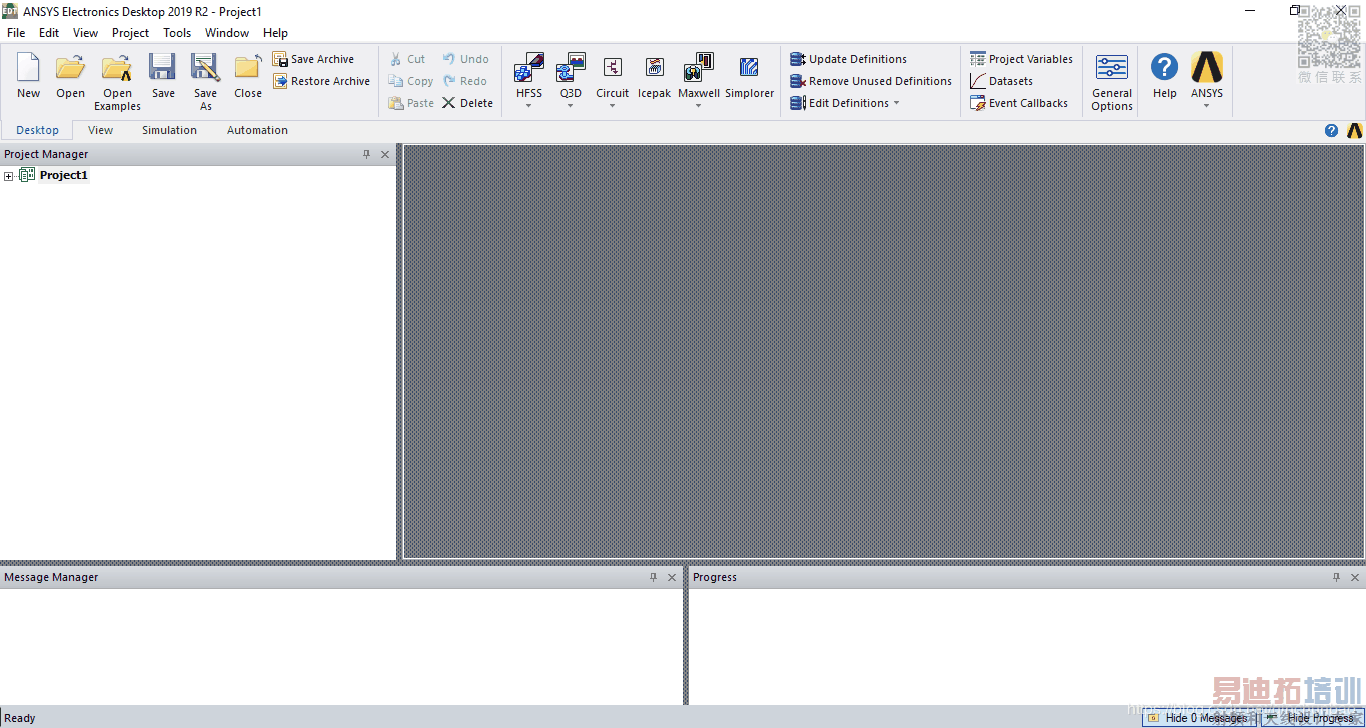The width and height of the screenshot is (1366, 728).
Task: Select Restore Archive in the ribbon
Action: point(321,81)
